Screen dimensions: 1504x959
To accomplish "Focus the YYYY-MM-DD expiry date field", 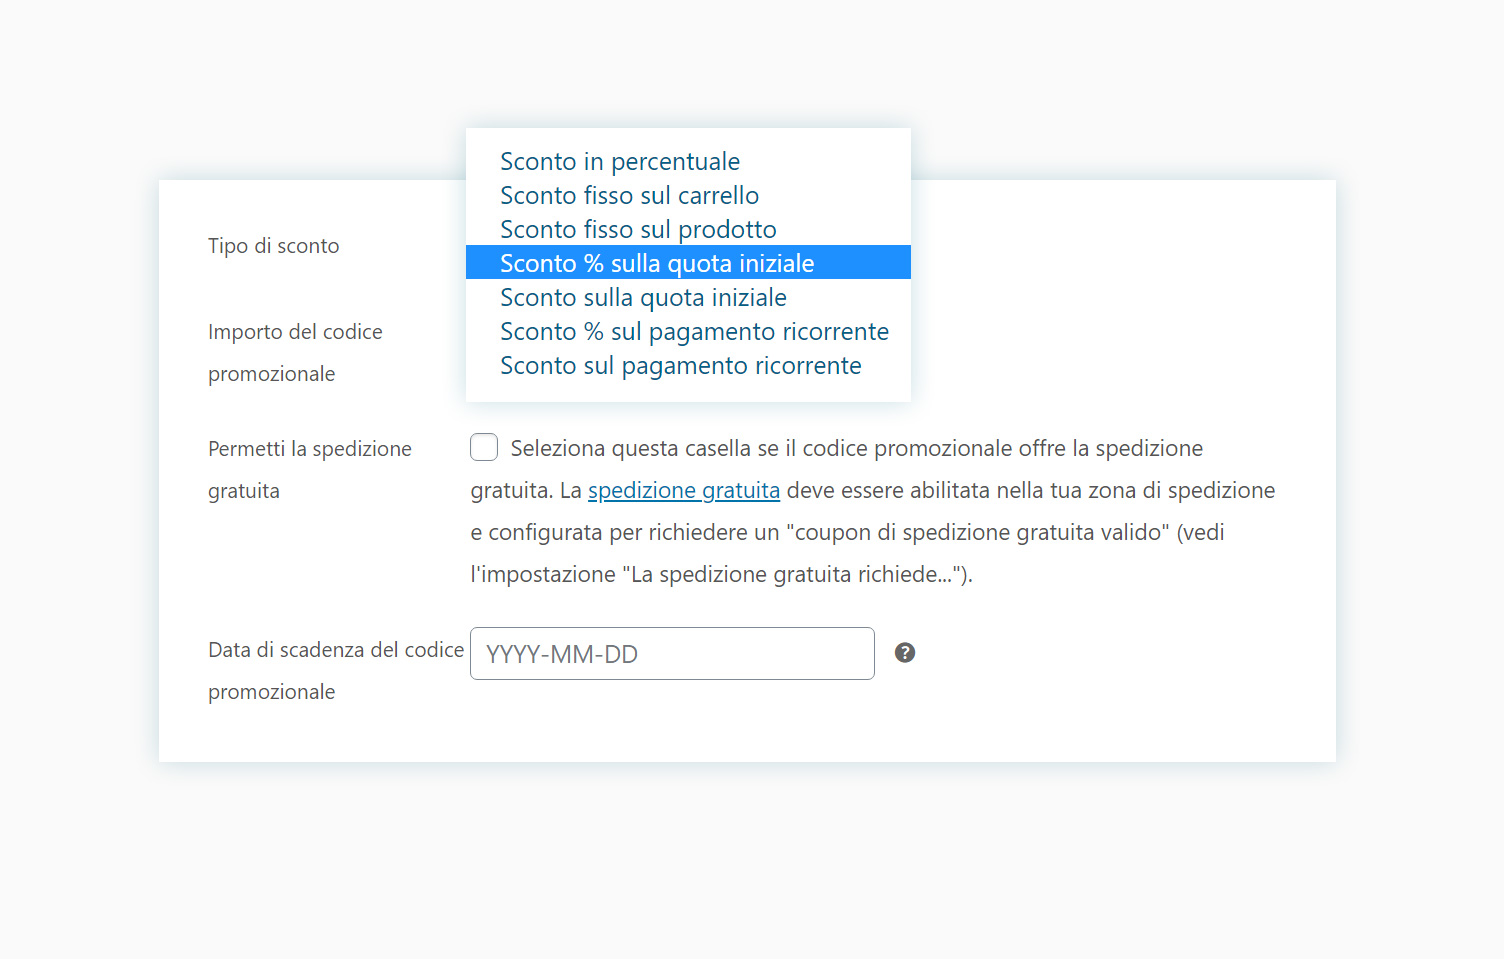I will click(x=672, y=653).
